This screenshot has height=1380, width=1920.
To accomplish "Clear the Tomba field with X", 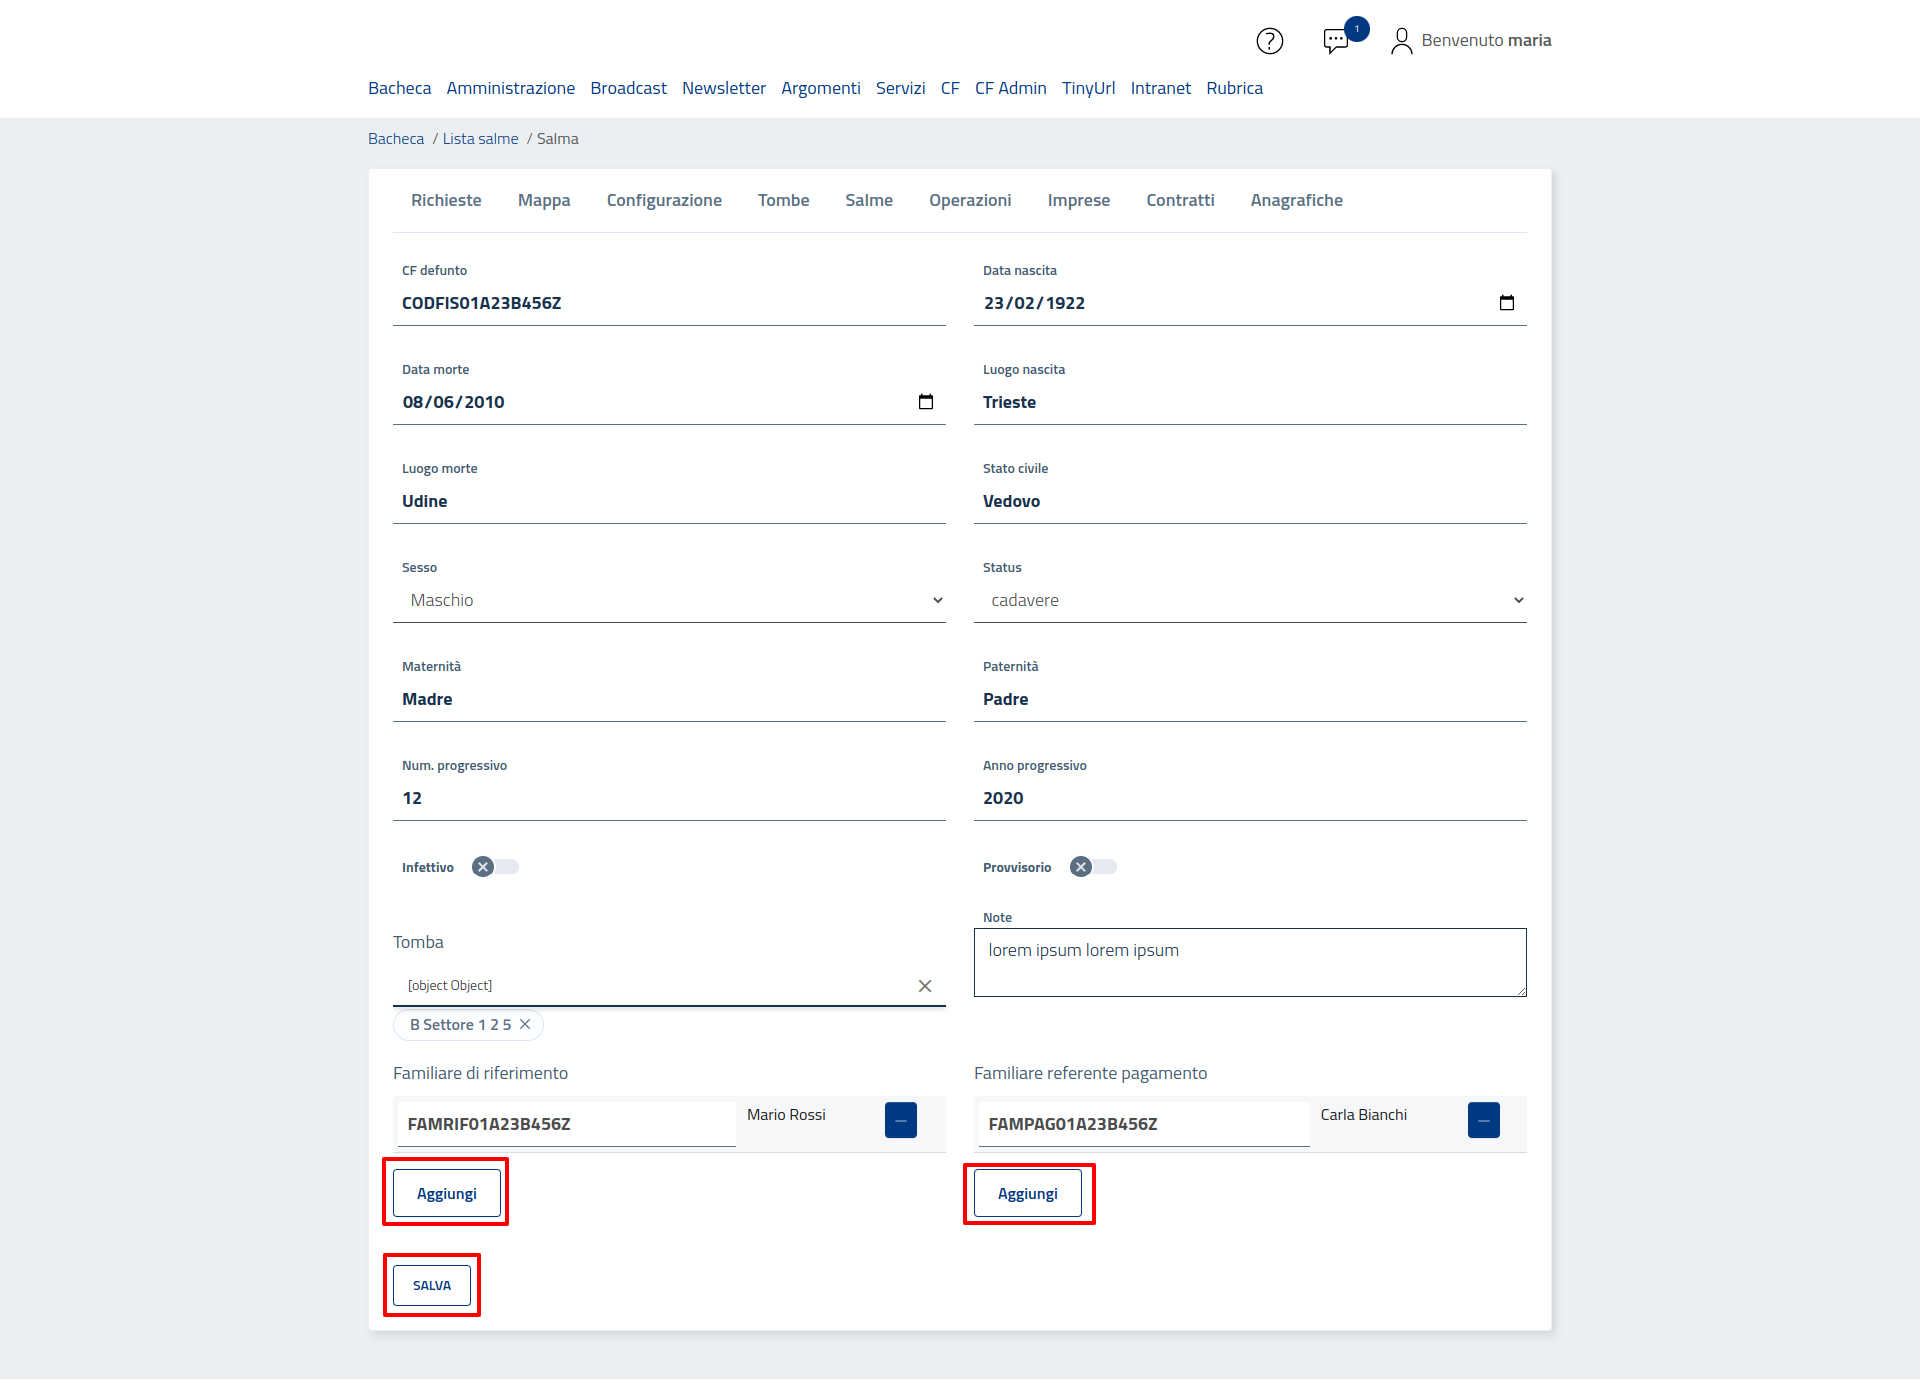I will click(x=924, y=986).
